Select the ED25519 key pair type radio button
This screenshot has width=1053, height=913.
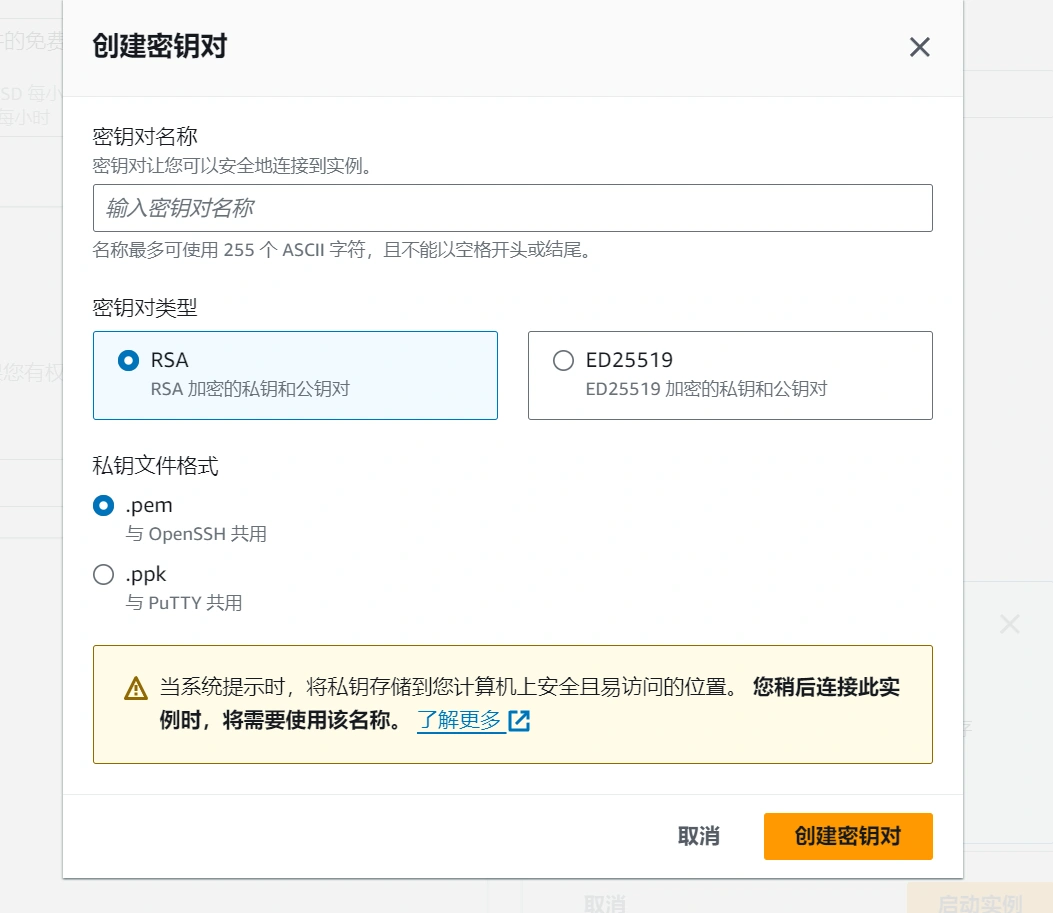coord(563,361)
